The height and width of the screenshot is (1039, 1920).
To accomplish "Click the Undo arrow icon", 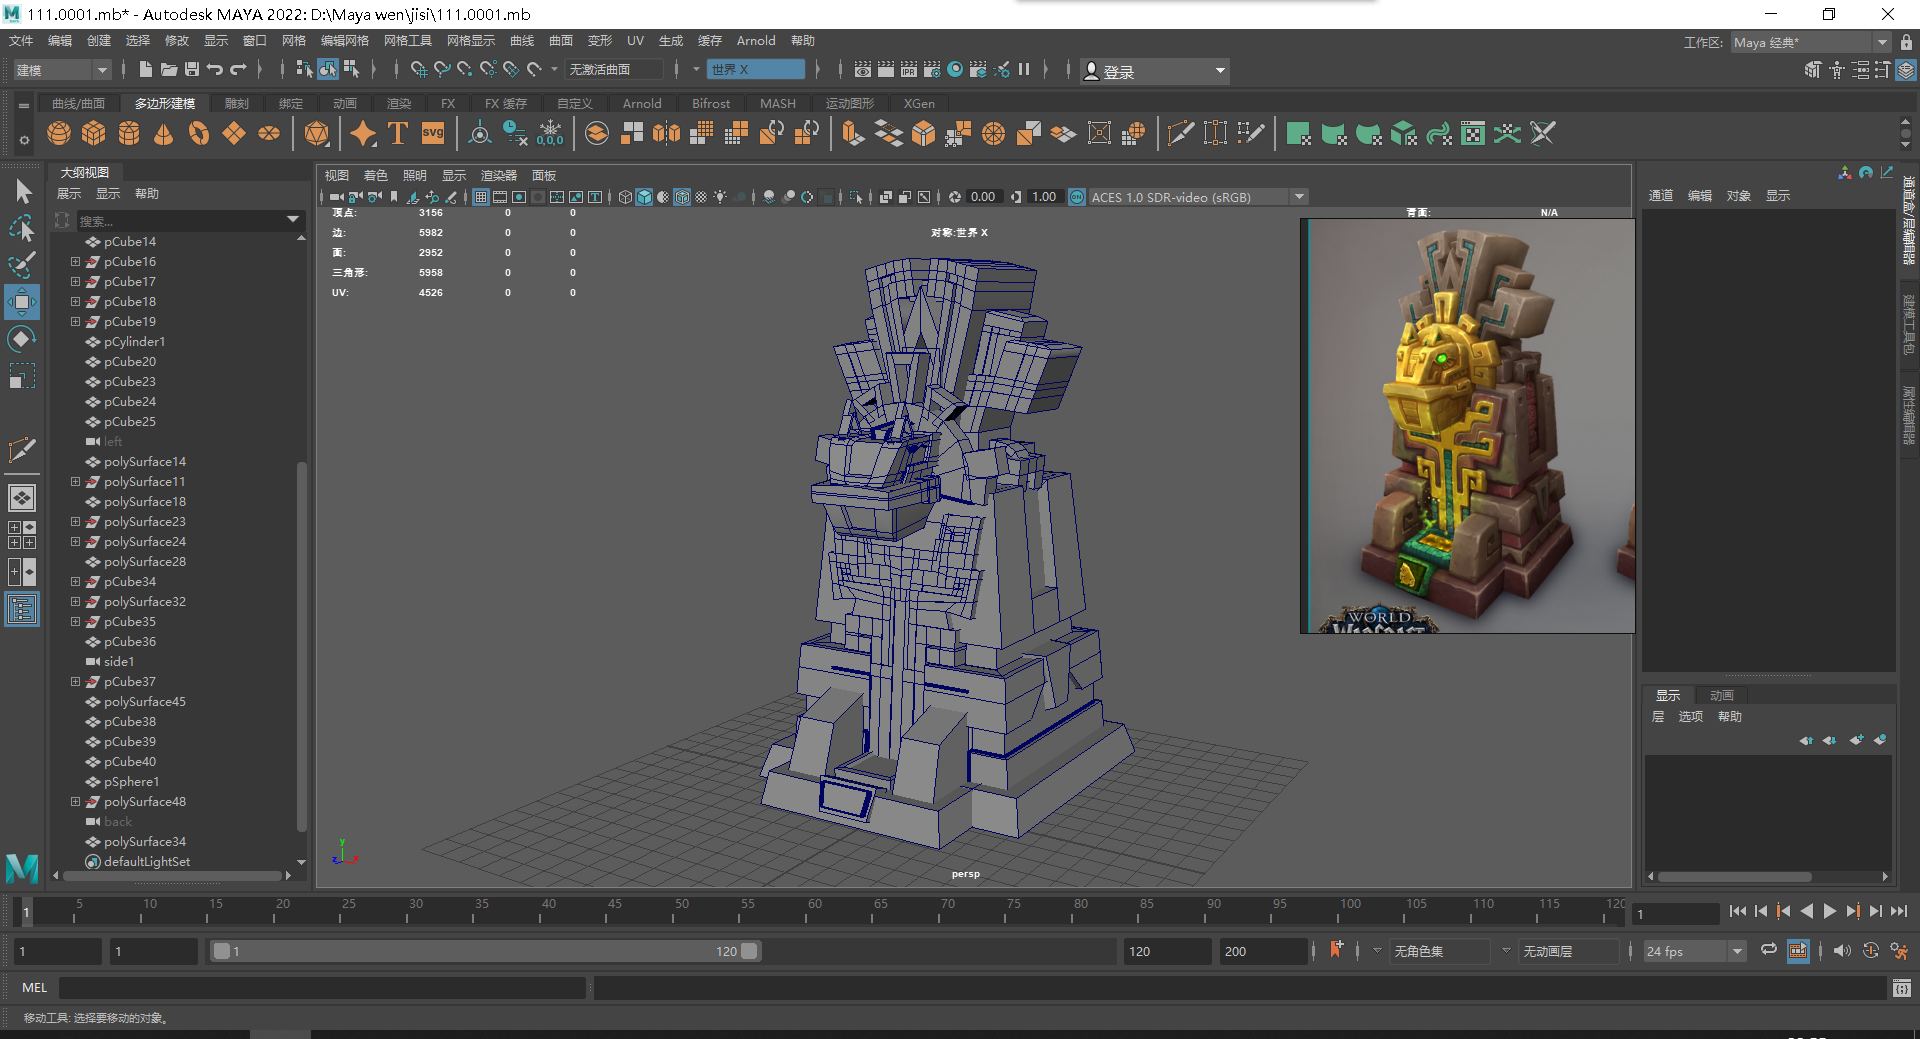I will 215,69.
